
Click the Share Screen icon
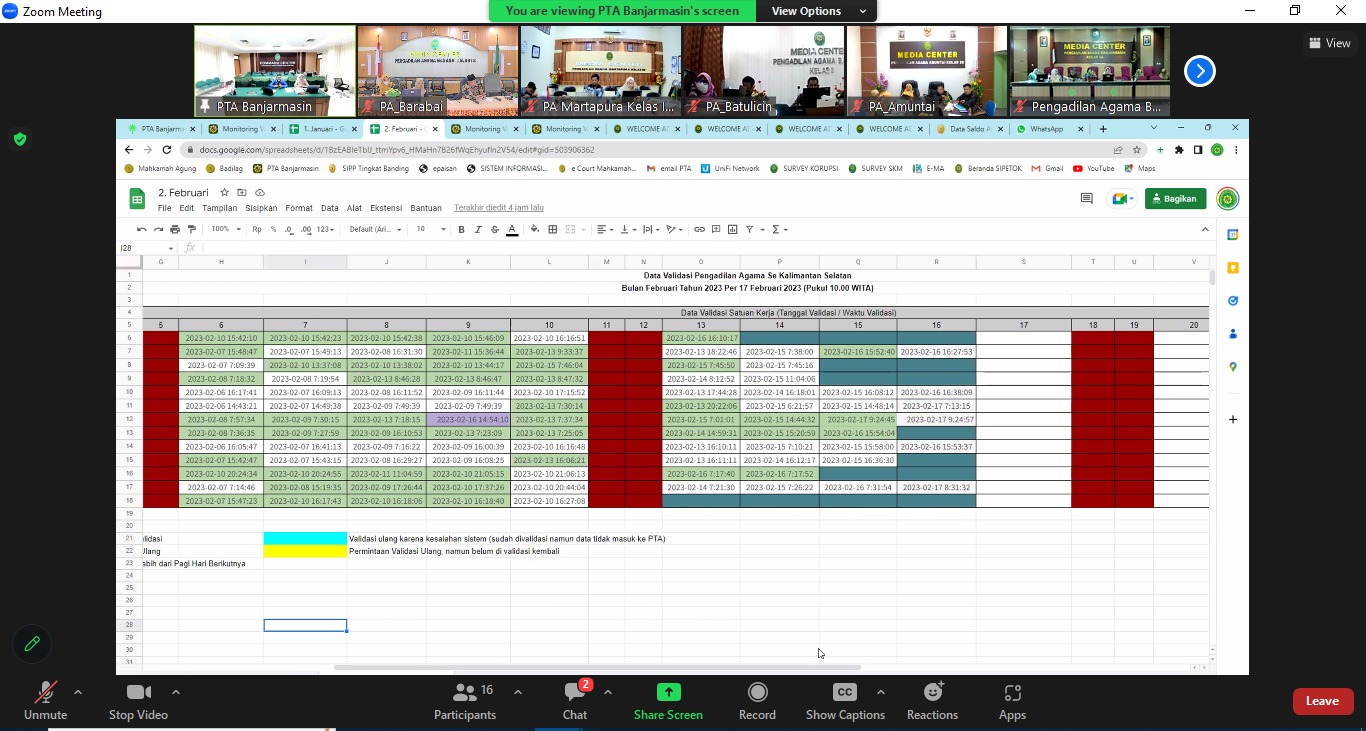[x=668, y=692]
